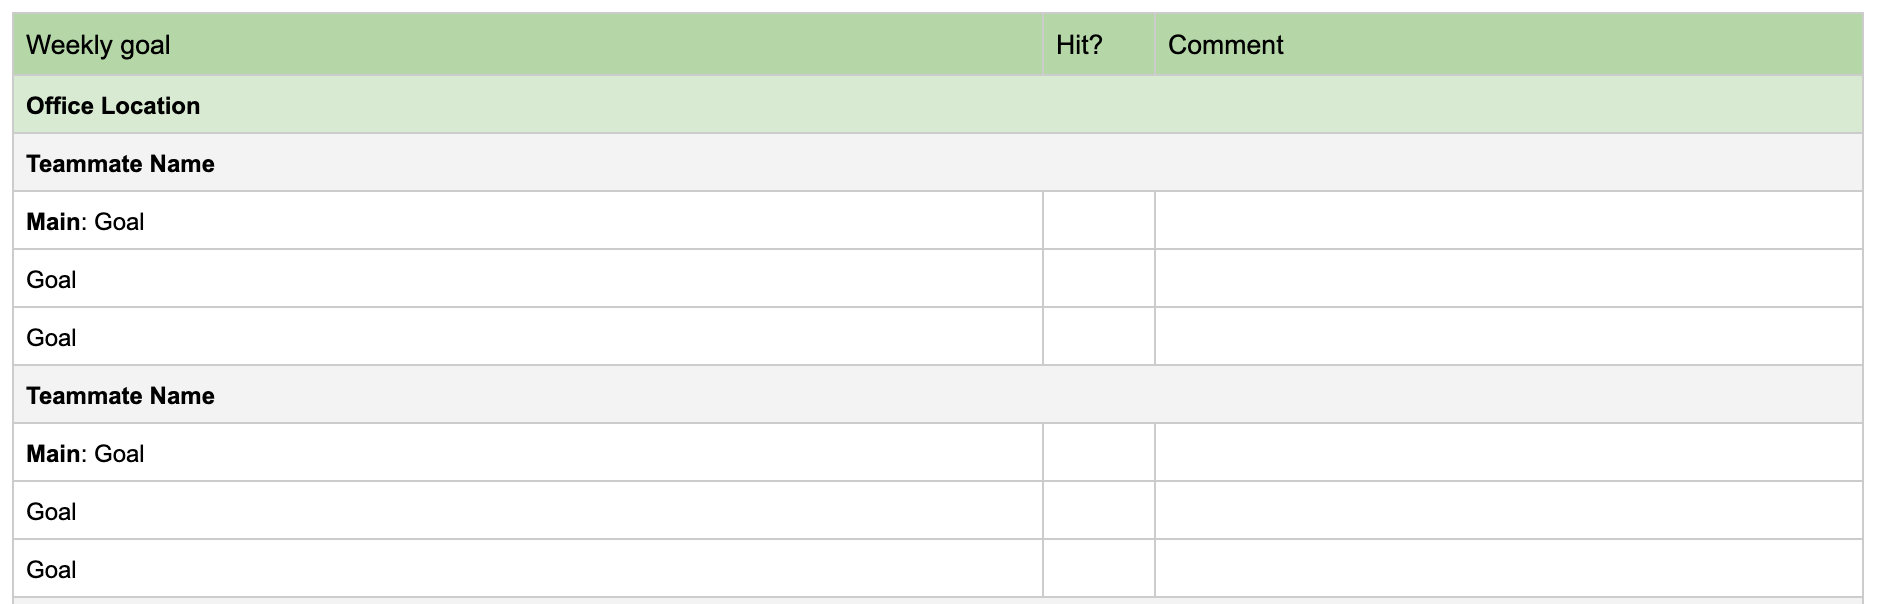
Task: Select the 'Office Location' section row
Action: click(113, 106)
